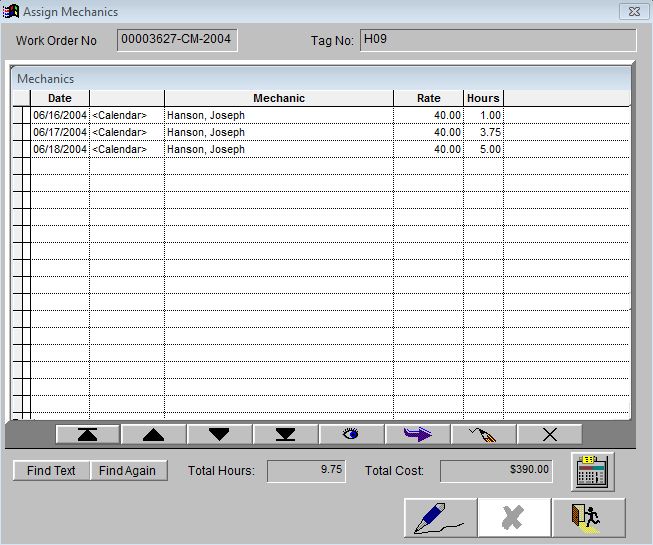Open <Calendar> for 06/18/2004 row
This screenshot has height=545, width=653.
127,149
